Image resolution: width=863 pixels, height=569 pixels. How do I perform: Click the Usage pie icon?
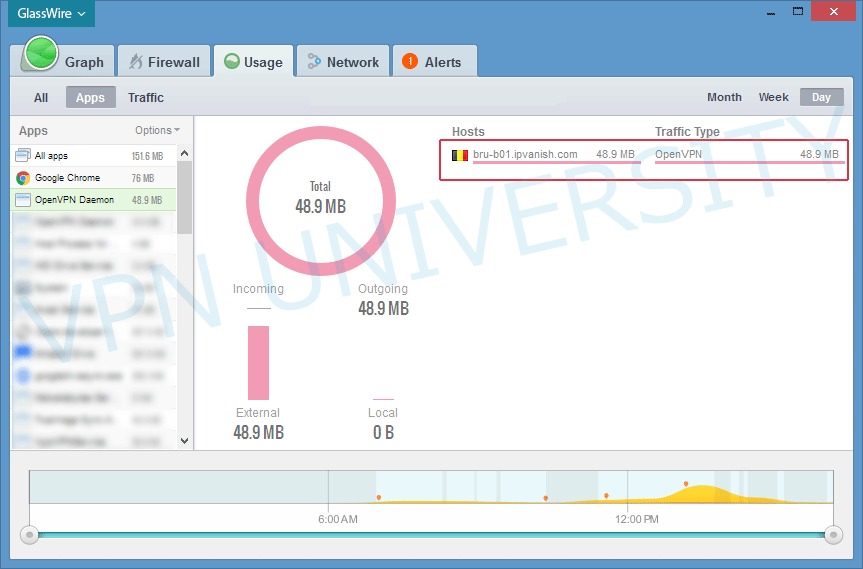click(232, 61)
